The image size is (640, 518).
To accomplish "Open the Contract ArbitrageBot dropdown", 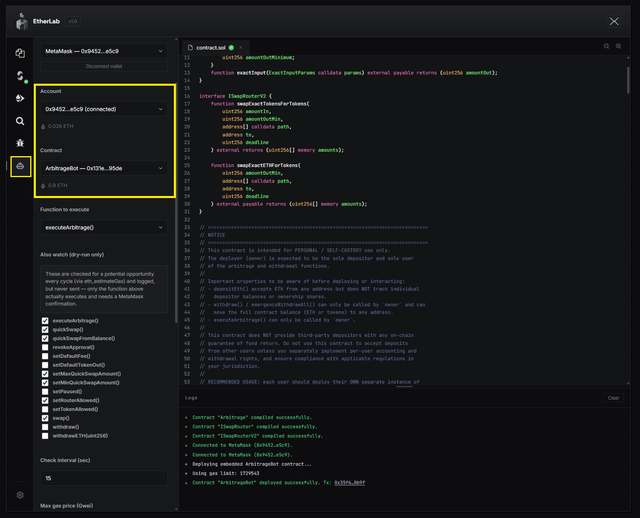I will (104, 168).
